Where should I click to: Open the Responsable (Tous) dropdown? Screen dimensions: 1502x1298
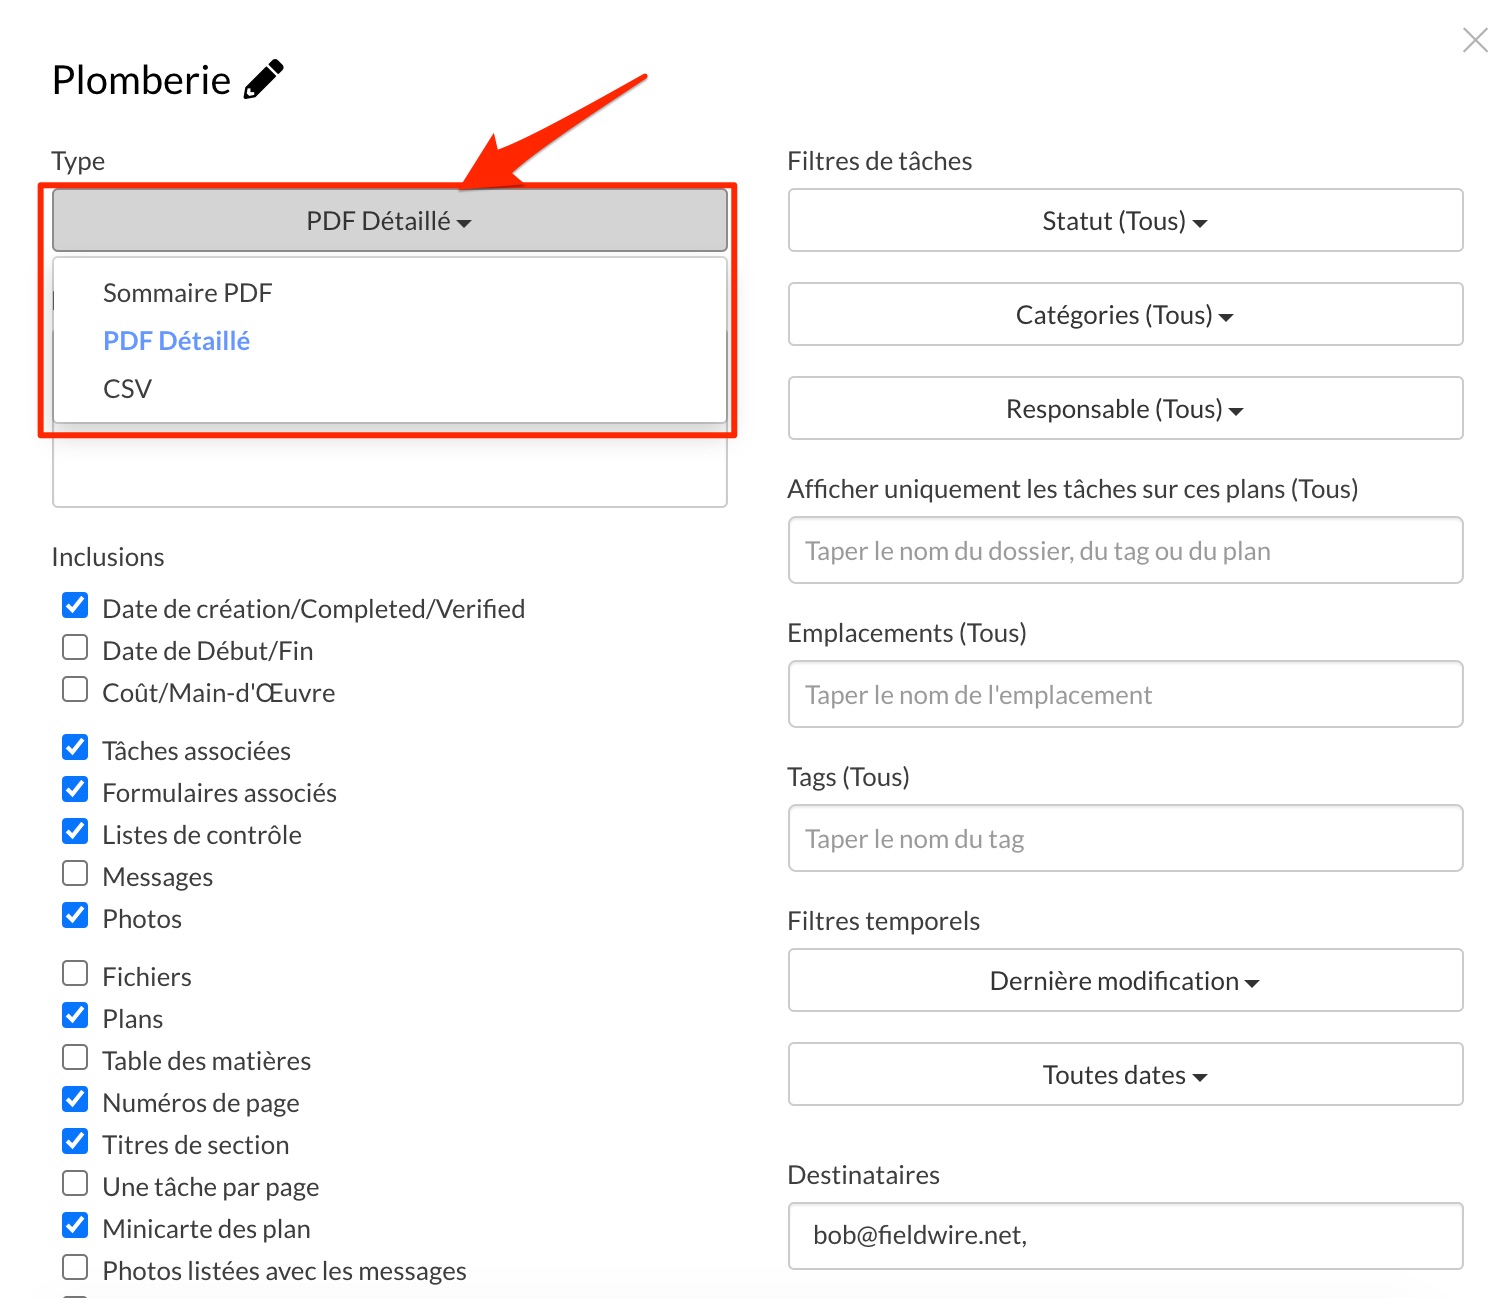1125,409
